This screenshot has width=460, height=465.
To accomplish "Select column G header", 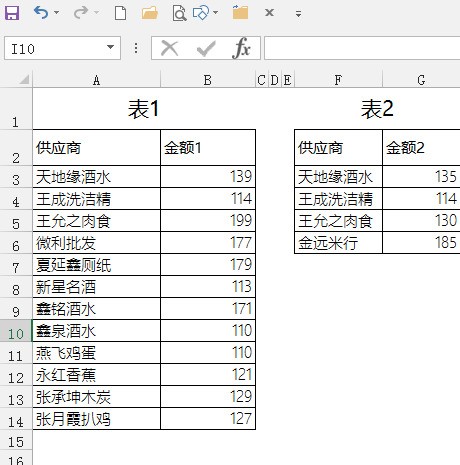I will 421,80.
